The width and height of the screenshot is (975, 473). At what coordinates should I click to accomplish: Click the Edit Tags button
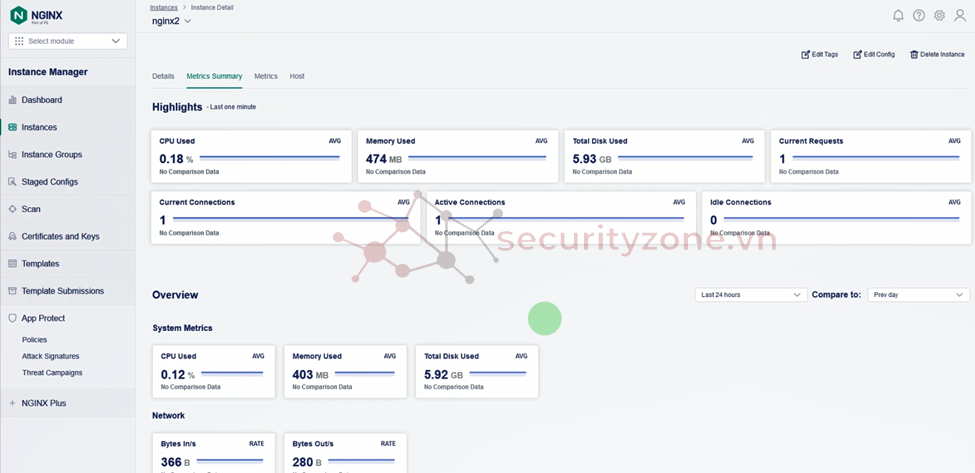coord(820,54)
